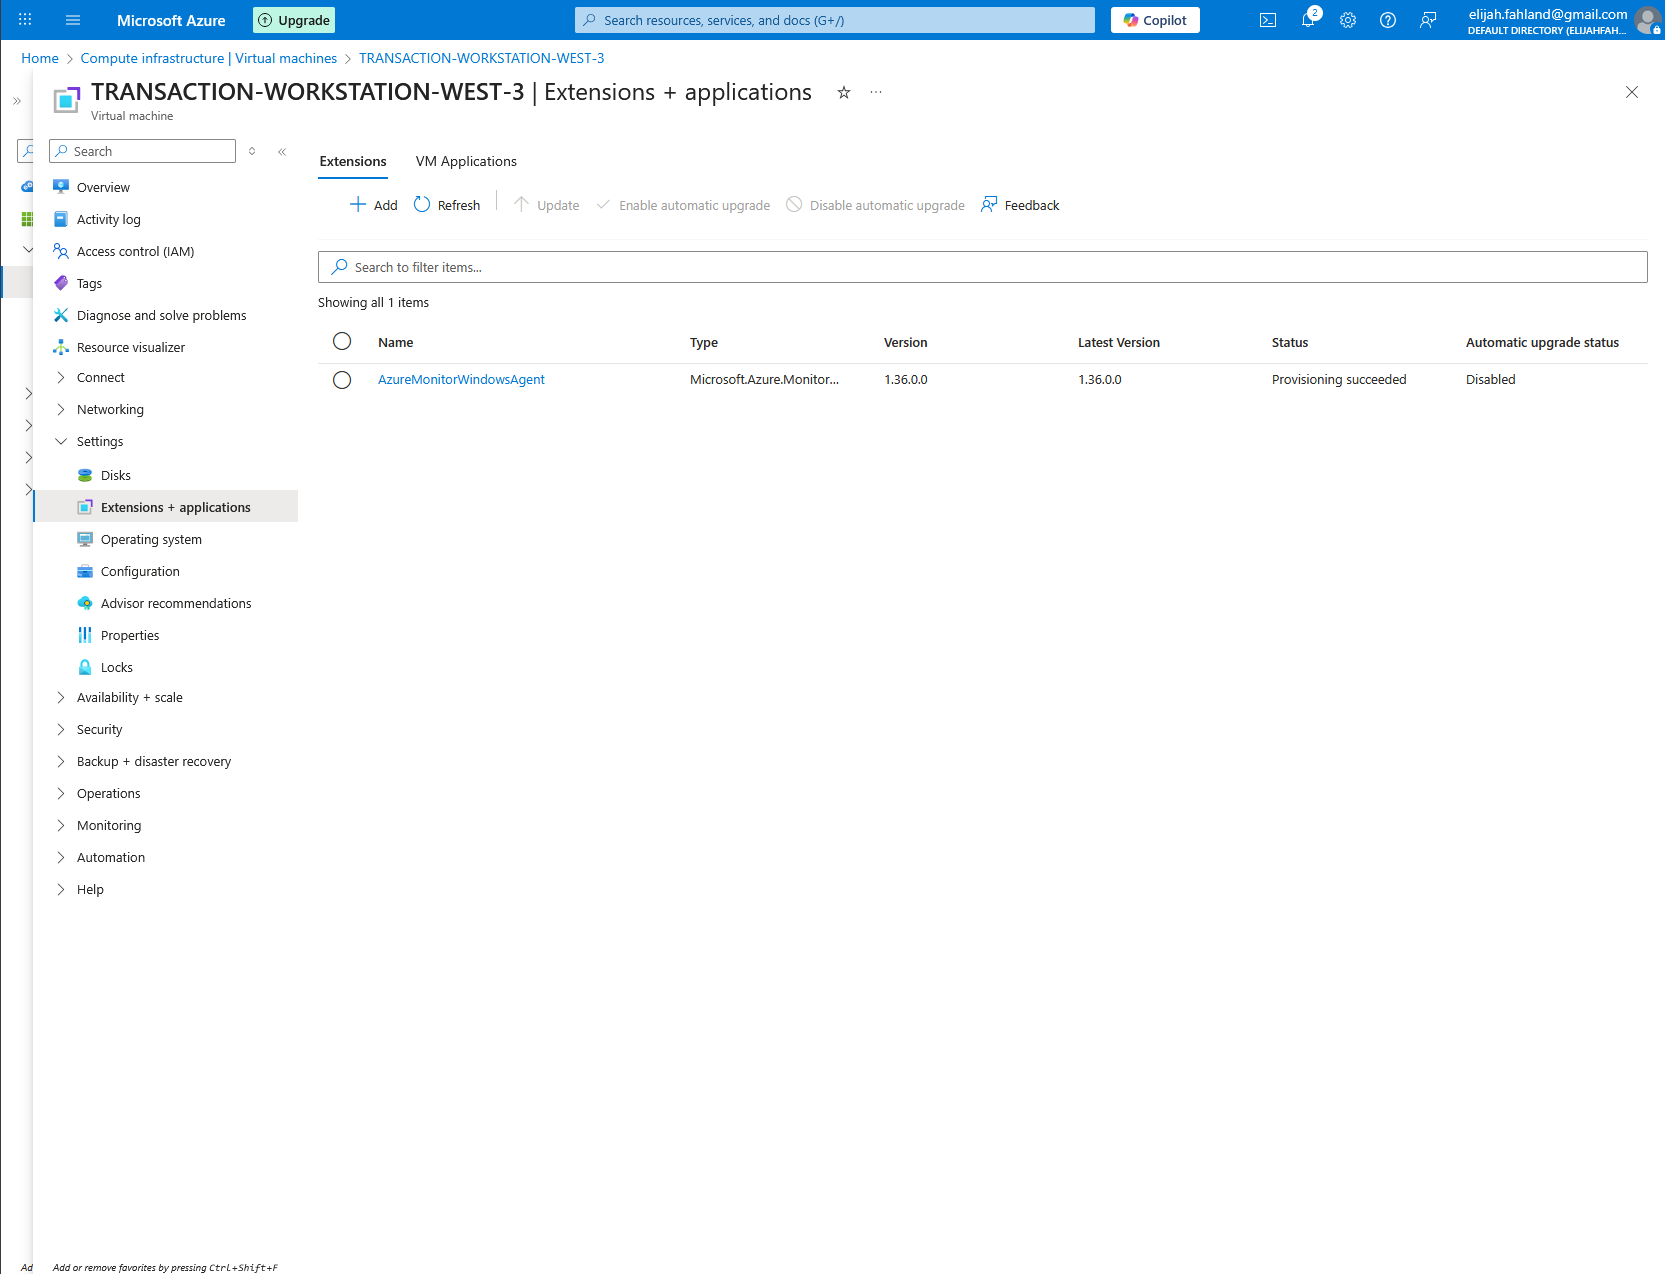1665x1274 pixels.
Task: Open the help question mark icon
Action: (x=1388, y=20)
